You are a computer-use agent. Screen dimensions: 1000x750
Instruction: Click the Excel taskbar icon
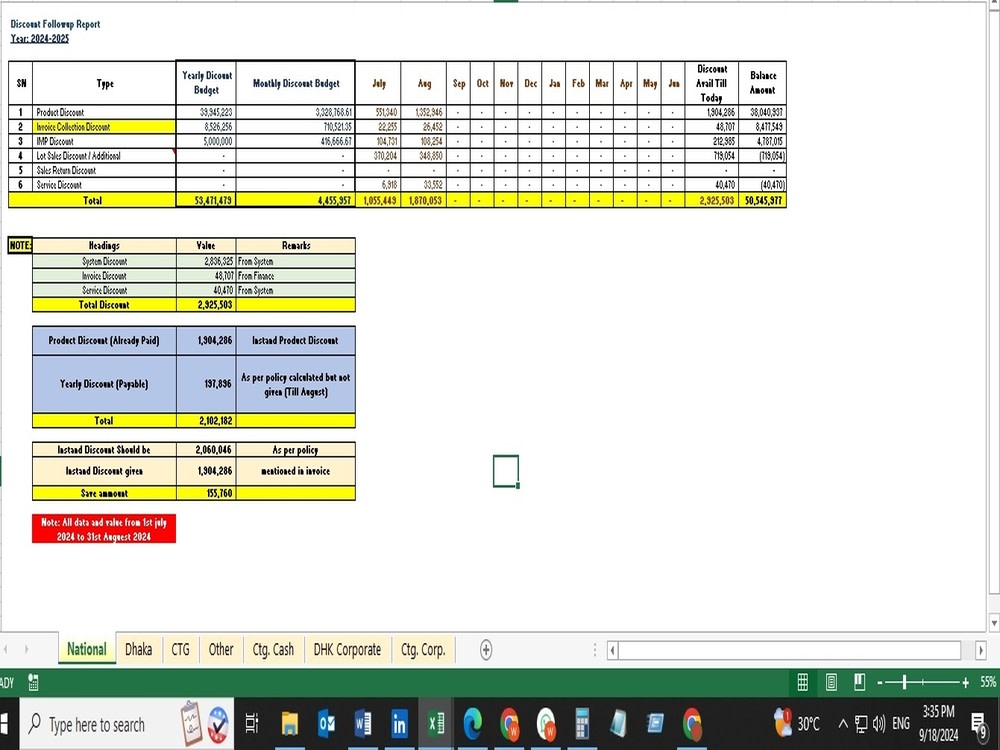click(x=436, y=724)
